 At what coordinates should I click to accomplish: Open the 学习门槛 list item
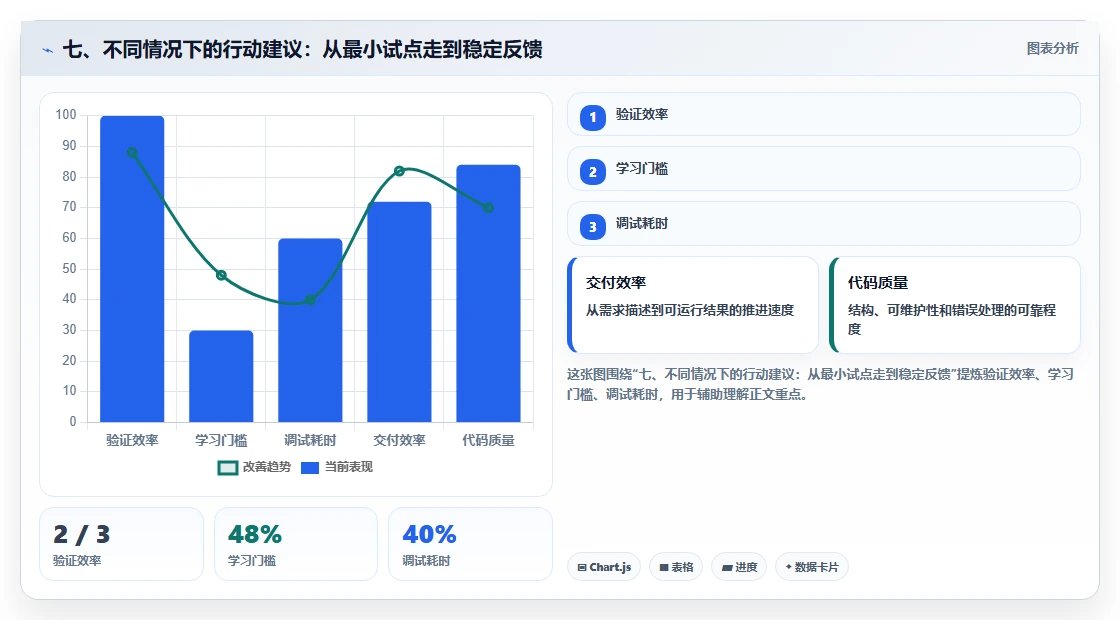(824, 169)
